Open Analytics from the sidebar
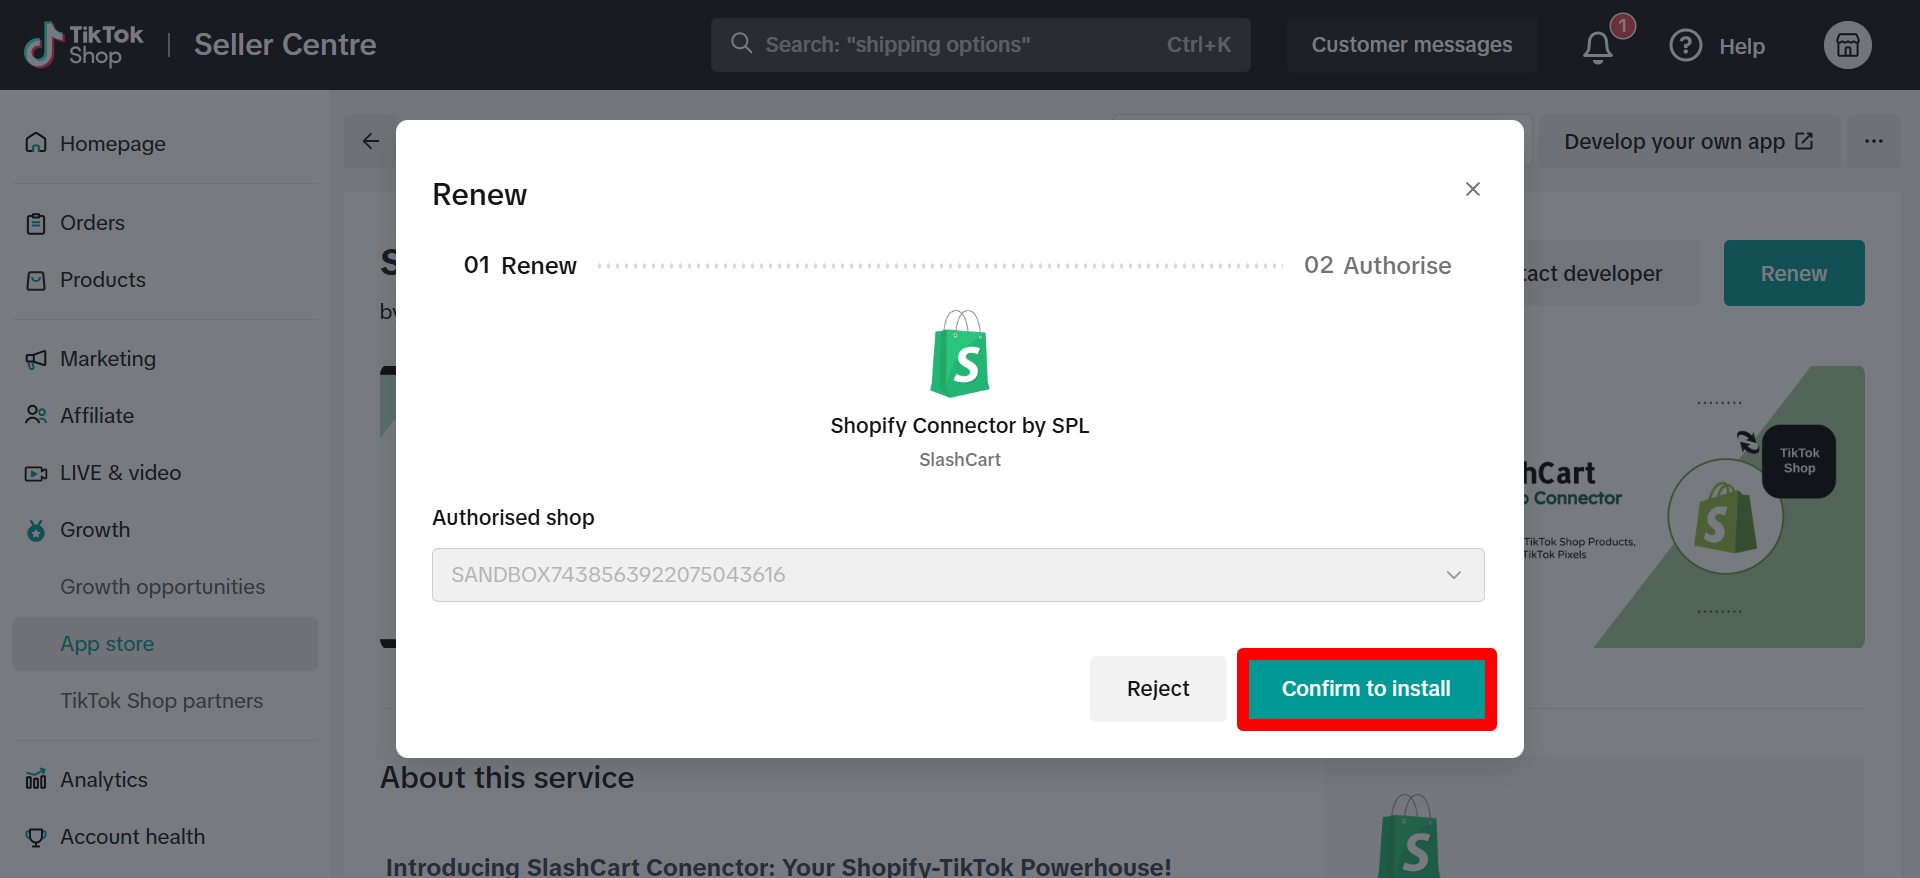The height and width of the screenshot is (878, 1920). tap(103, 780)
